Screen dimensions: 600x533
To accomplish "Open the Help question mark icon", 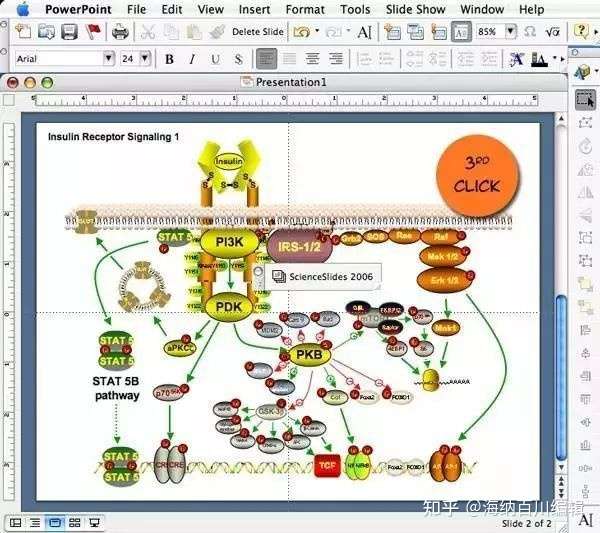I will [x=581, y=32].
